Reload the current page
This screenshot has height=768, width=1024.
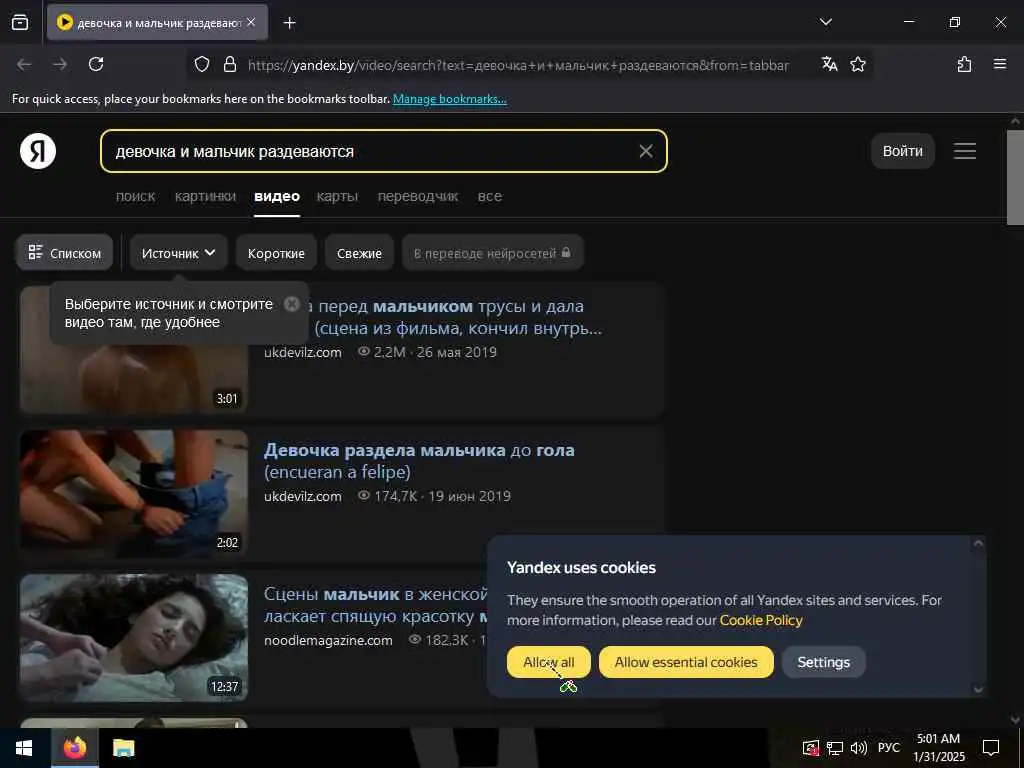click(x=96, y=64)
